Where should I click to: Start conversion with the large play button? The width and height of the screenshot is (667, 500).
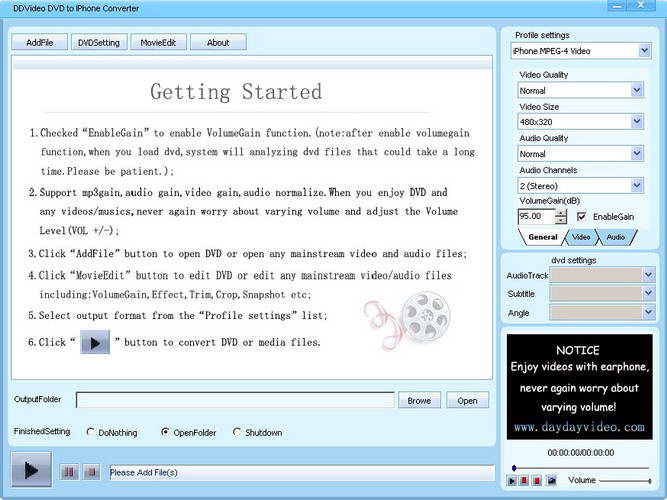click(31, 470)
